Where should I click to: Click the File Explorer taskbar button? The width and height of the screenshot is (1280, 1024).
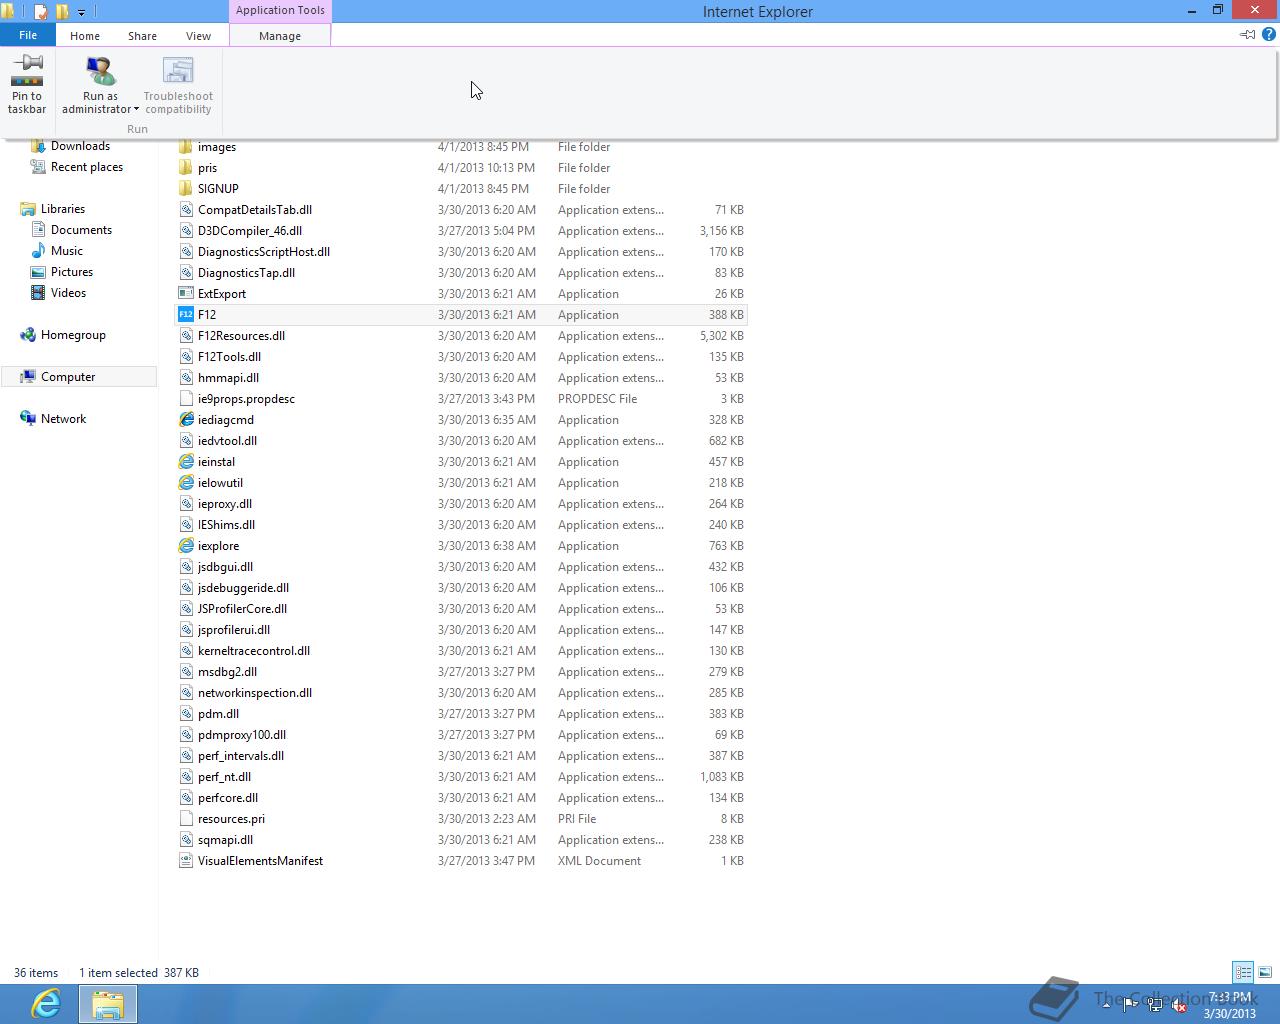point(107,1004)
